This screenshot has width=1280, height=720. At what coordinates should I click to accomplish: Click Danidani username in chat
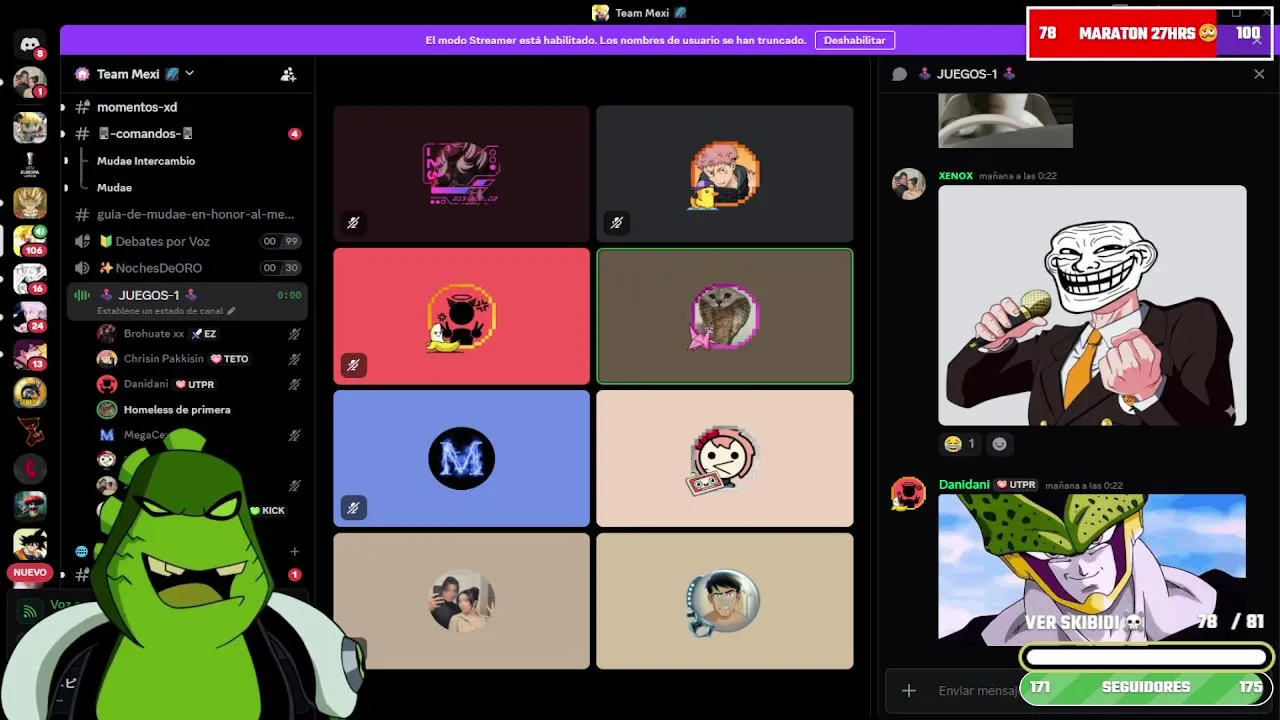(964, 485)
